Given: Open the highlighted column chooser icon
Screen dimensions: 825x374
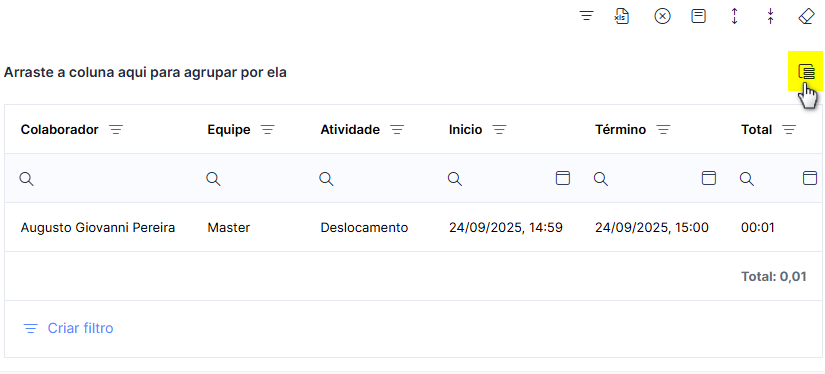Looking at the screenshot, I should [806, 71].
